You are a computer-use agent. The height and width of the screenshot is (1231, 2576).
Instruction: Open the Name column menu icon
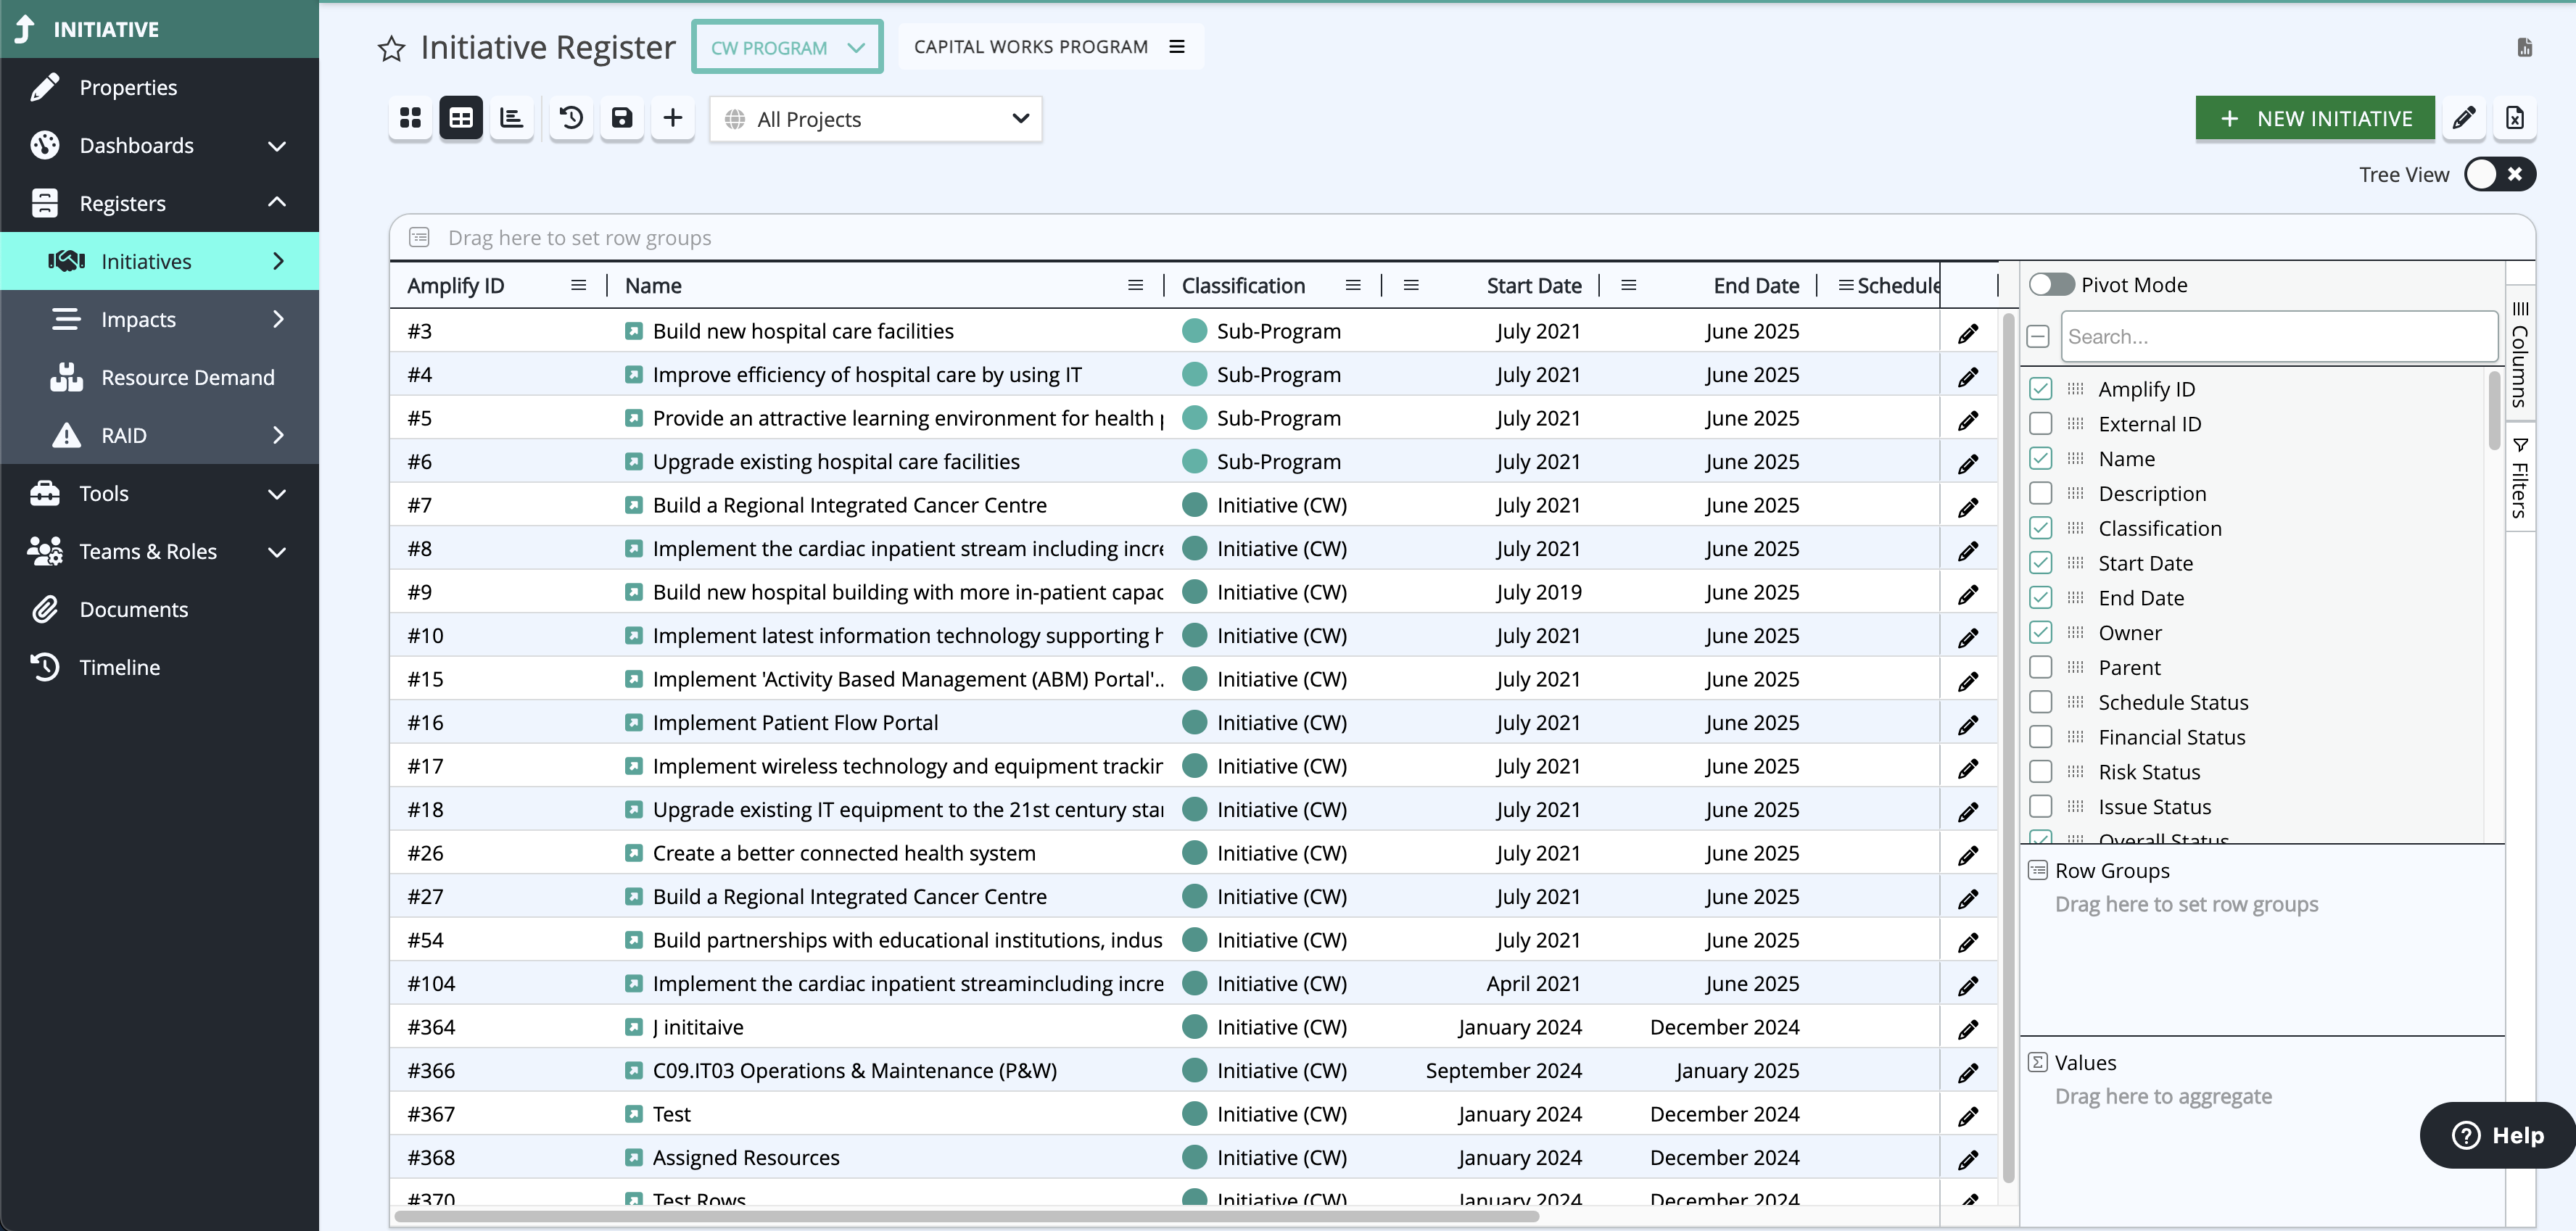(1135, 285)
